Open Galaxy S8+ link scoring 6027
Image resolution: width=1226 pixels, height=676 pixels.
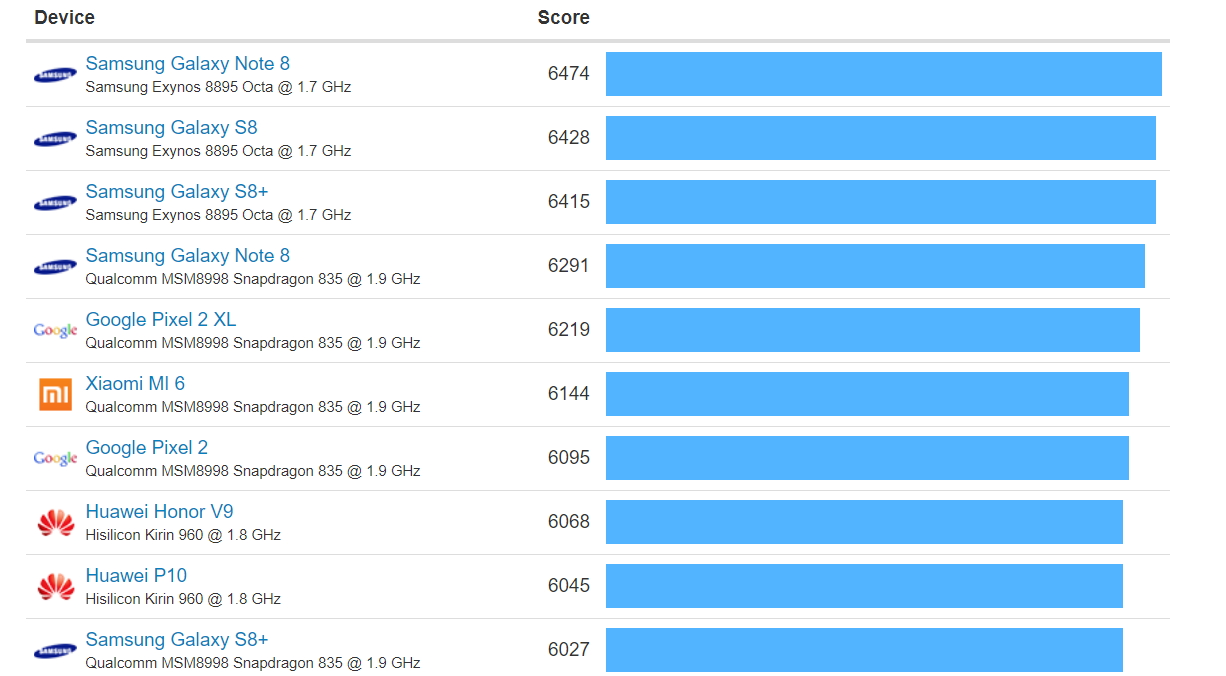[x=177, y=640]
